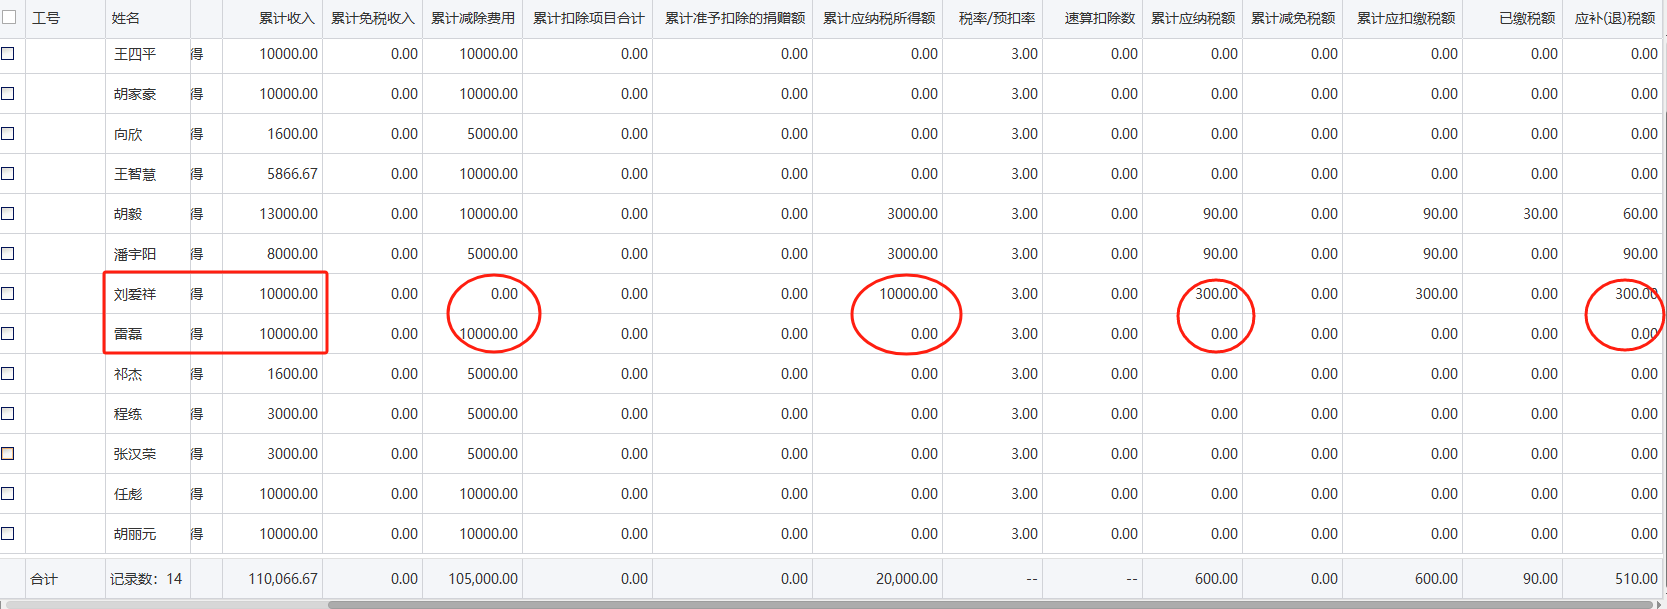Image resolution: width=1667 pixels, height=609 pixels.
Task: Click the scrollbar right arrow at bottom
Action: pos(1658,604)
